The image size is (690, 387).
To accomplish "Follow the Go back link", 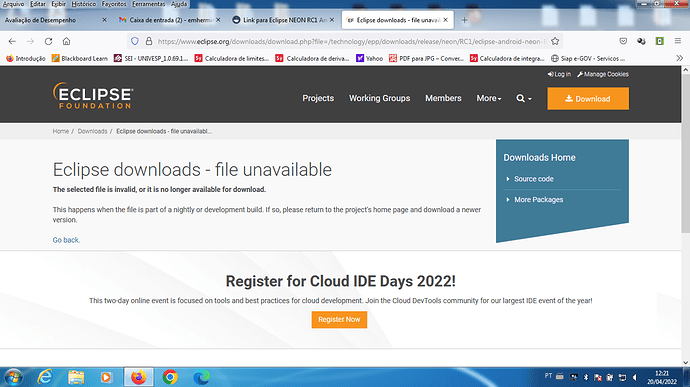I will point(66,240).
